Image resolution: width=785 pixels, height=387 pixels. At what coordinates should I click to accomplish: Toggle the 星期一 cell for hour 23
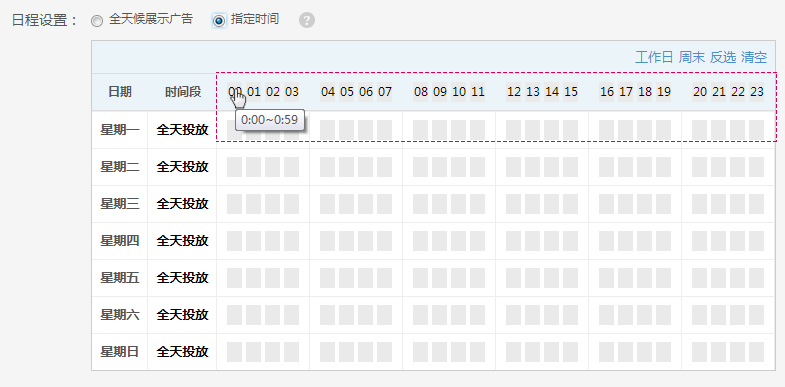[757, 130]
